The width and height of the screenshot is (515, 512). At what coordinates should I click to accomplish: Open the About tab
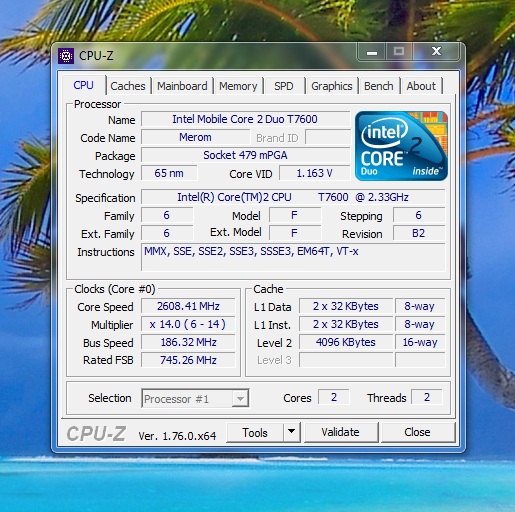pos(421,86)
